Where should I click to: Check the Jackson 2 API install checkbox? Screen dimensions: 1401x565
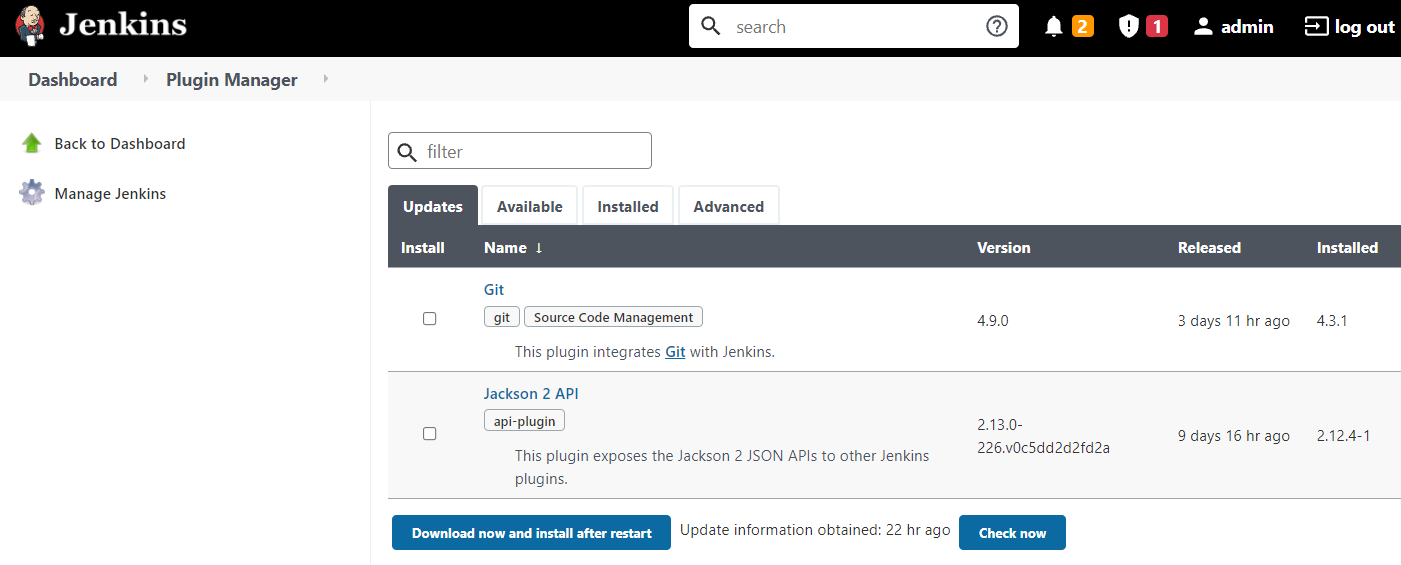click(430, 434)
